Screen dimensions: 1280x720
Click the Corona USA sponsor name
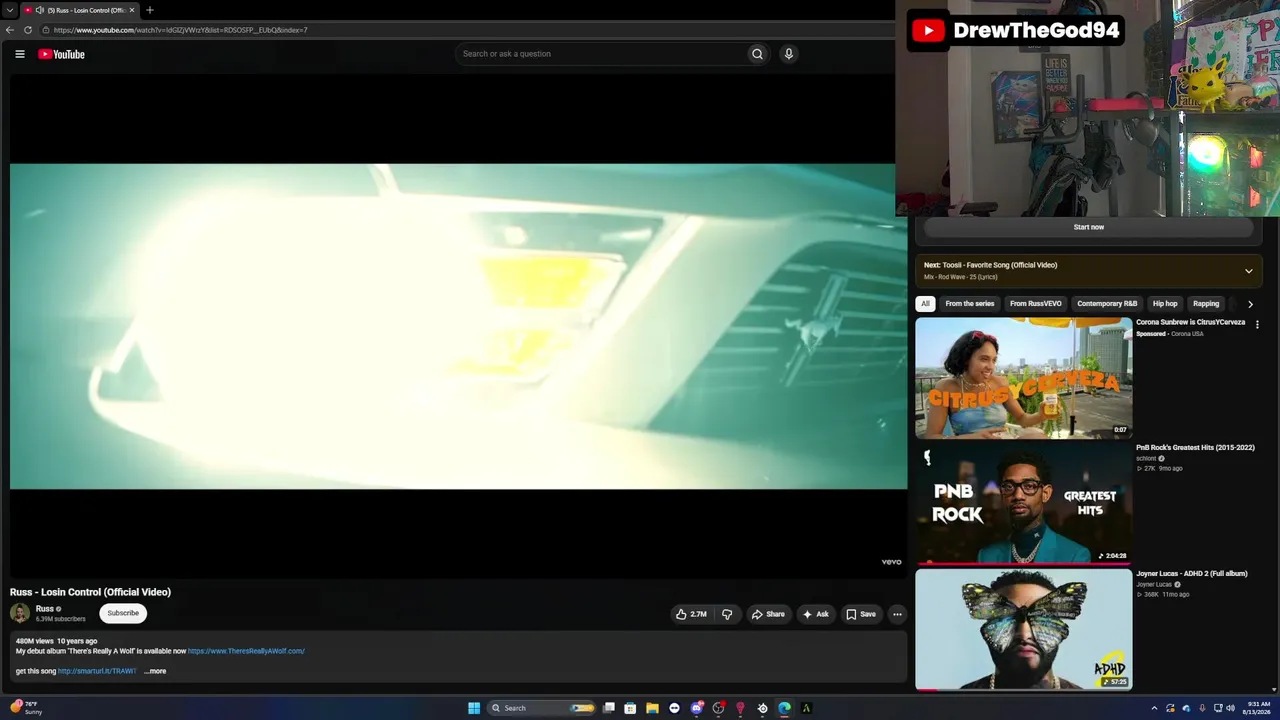pos(1187,334)
